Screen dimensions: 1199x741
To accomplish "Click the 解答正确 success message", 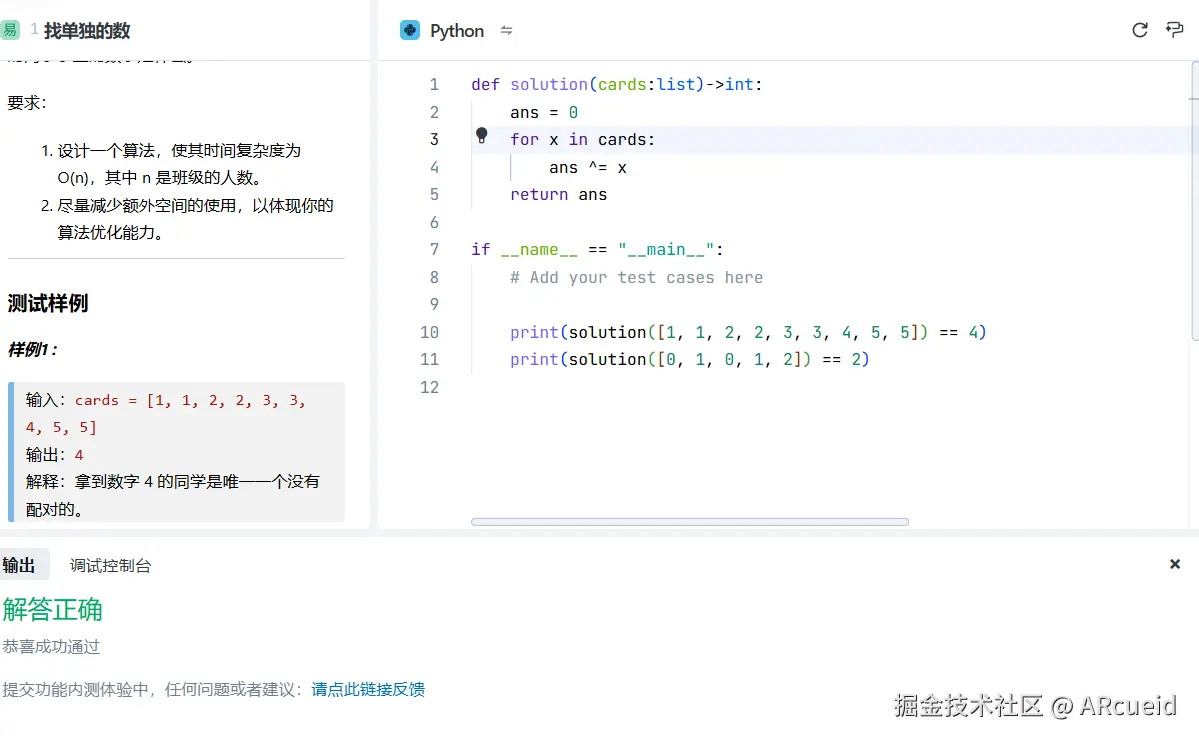I will (x=53, y=609).
